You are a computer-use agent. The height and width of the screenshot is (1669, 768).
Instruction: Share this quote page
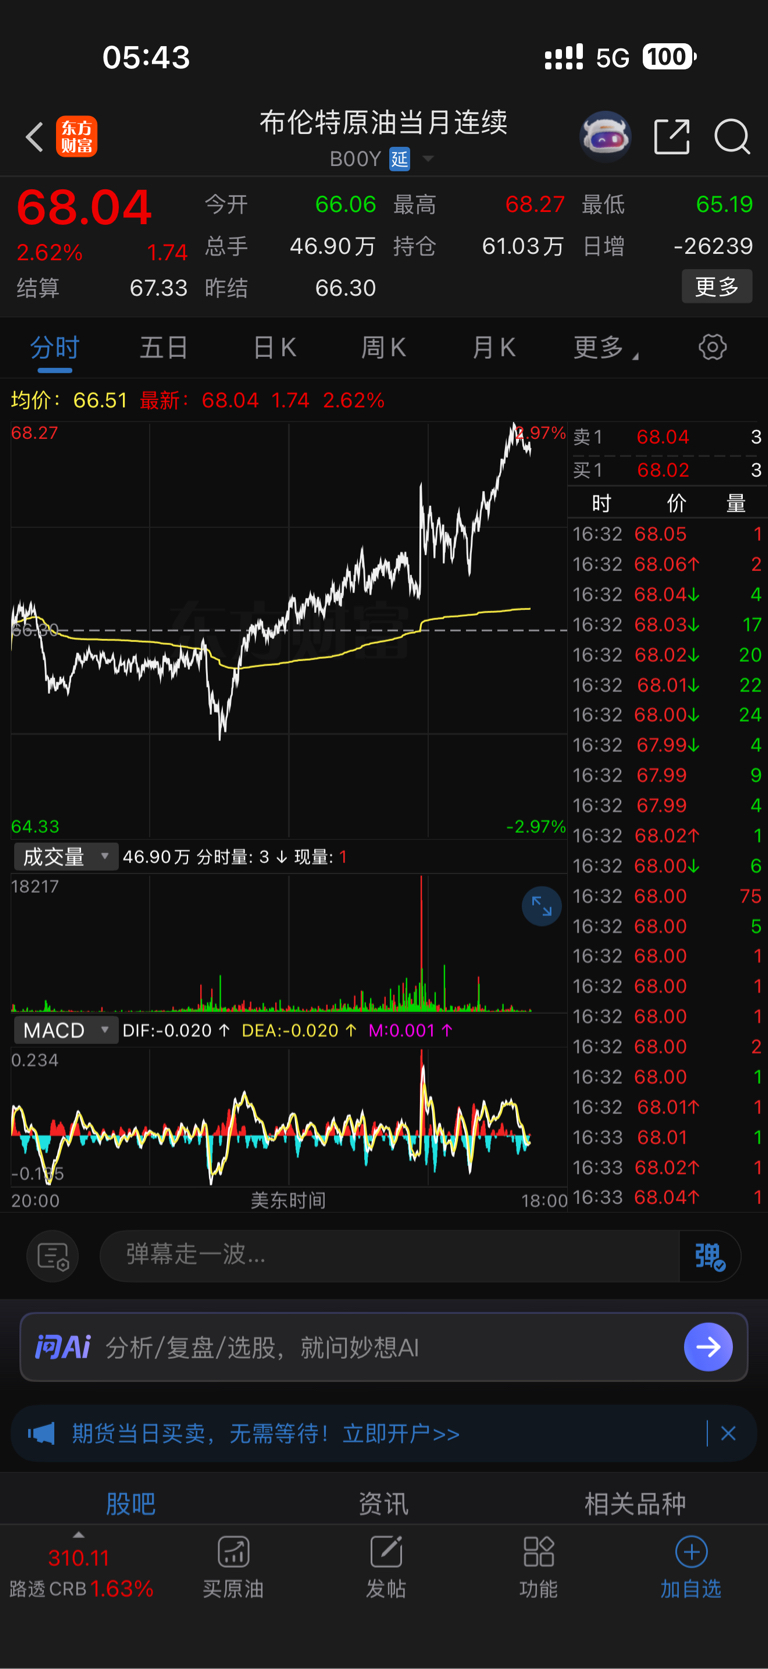(x=672, y=136)
